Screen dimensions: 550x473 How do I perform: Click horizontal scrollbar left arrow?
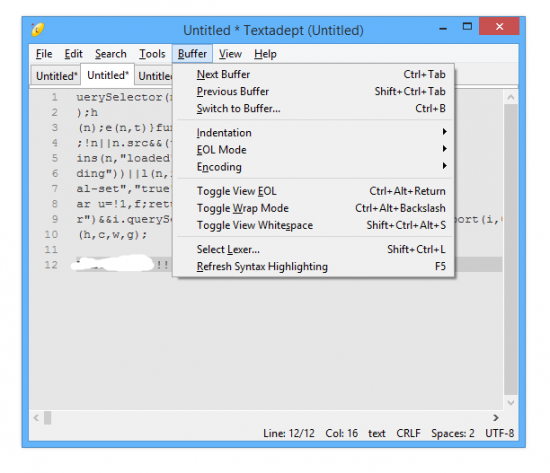point(36,418)
